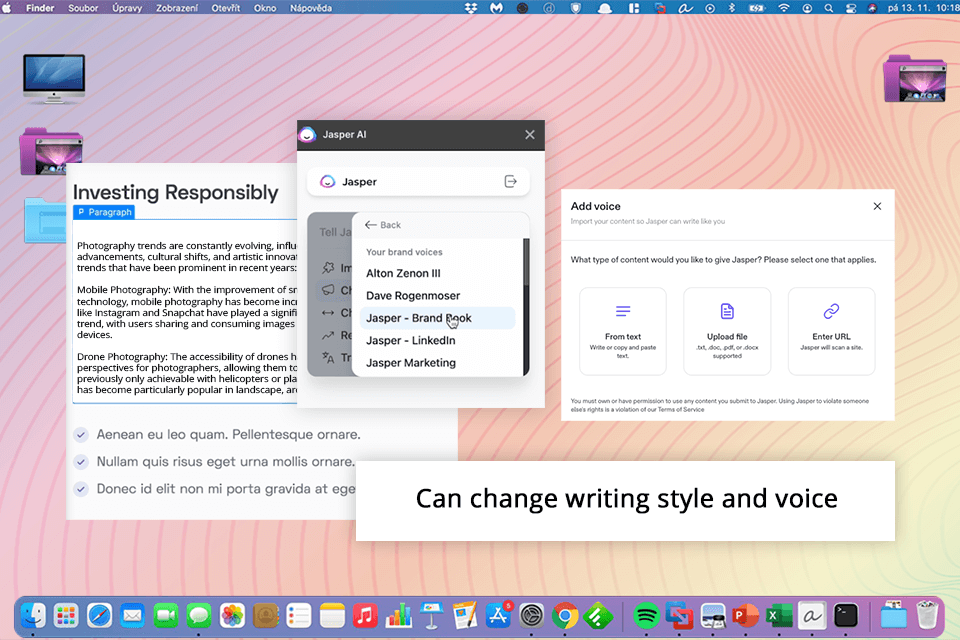The height and width of the screenshot is (640, 960).
Task: Close the Add voice dialog
Action: 877,206
